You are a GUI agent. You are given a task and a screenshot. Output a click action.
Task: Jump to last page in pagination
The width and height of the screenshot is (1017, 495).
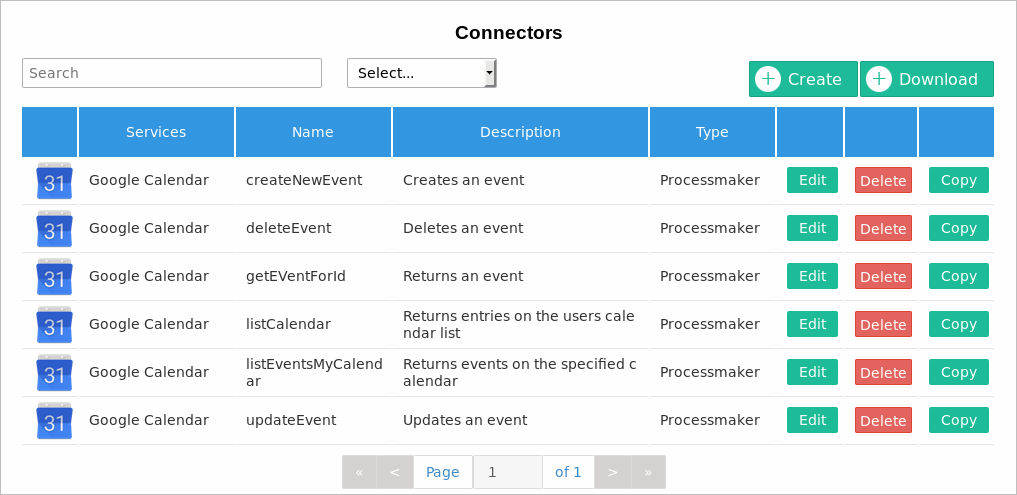[x=648, y=472]
